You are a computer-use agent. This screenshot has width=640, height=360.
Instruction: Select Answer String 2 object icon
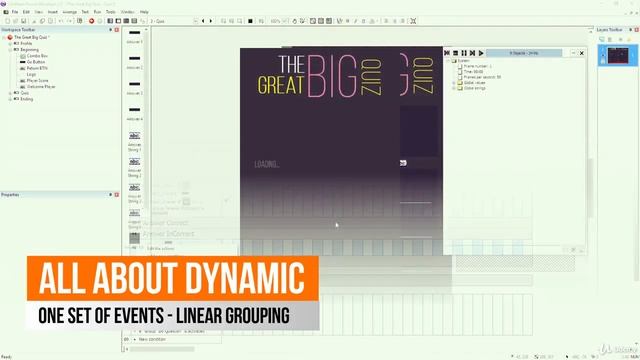point(134,162)
